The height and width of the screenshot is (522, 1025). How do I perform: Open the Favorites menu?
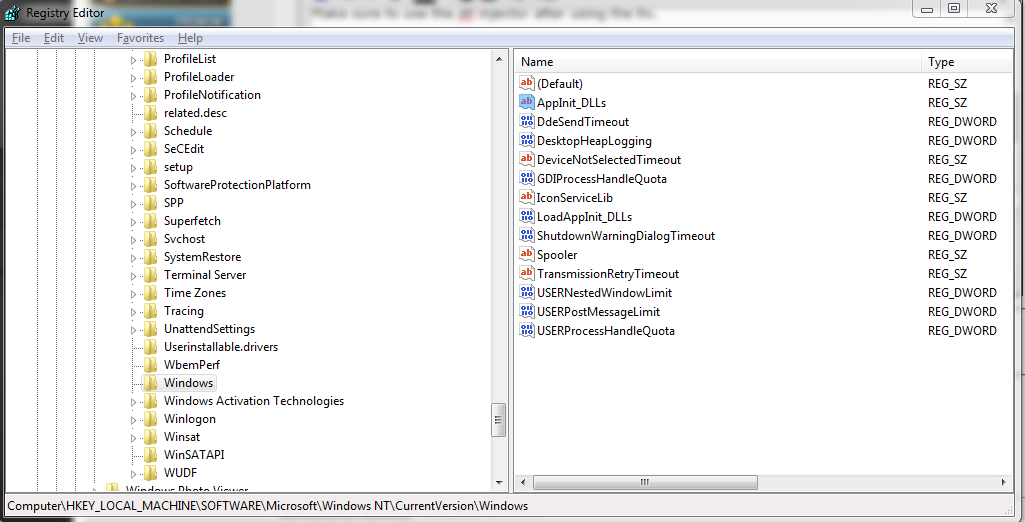point(141,38)
